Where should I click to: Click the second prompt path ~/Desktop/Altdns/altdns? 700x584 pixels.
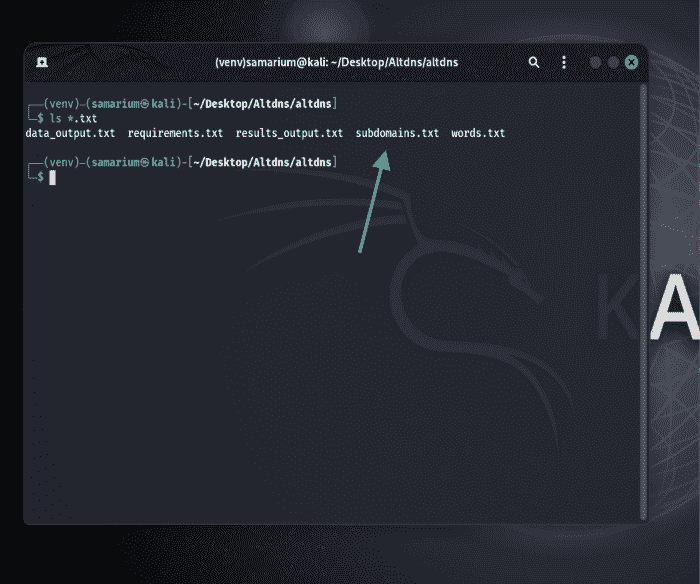point(262,162)
